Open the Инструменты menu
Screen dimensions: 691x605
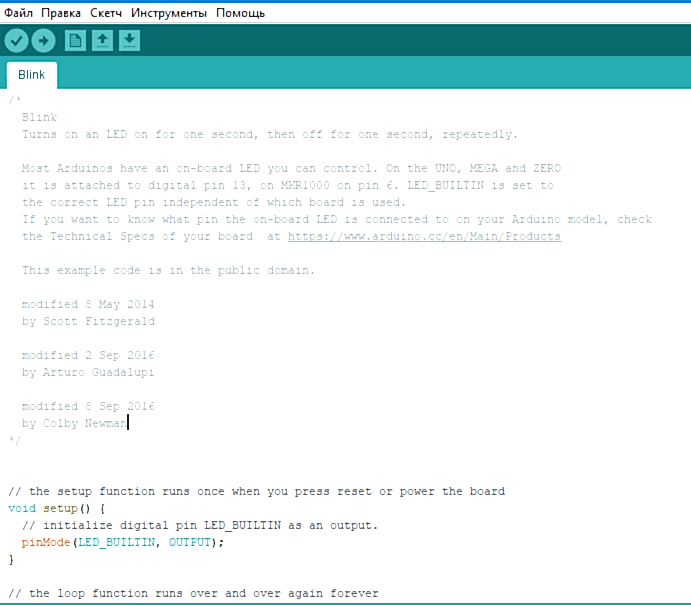click(169, 13)
